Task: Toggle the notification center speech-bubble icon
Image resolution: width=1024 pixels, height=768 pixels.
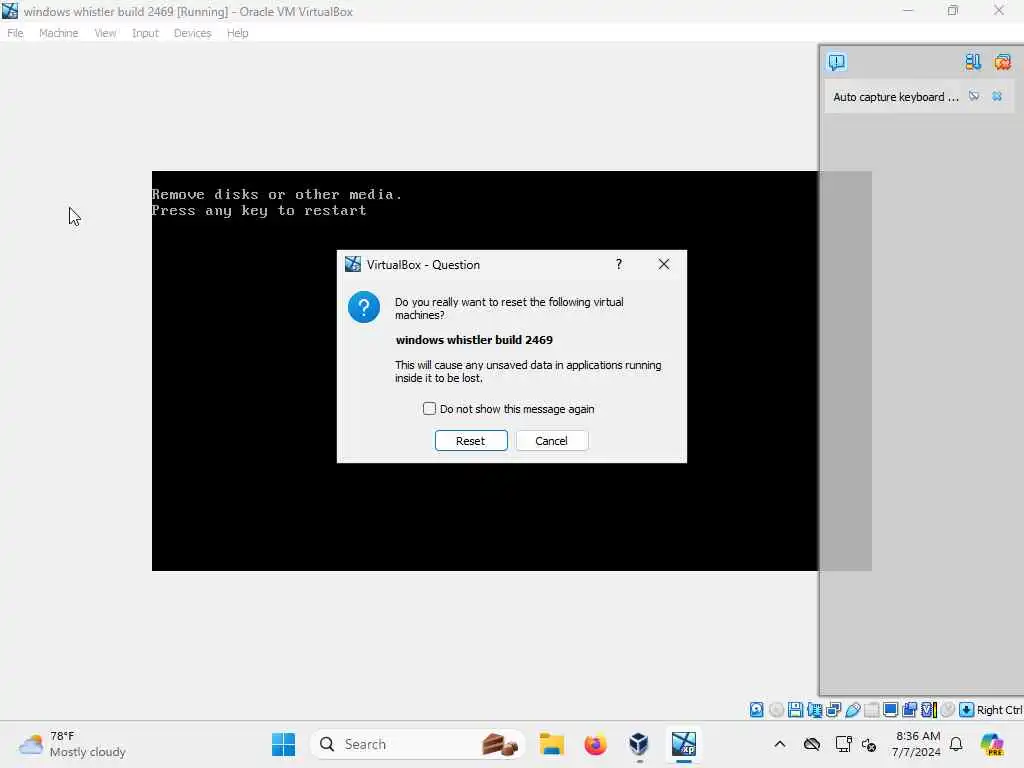Action: 837,62
